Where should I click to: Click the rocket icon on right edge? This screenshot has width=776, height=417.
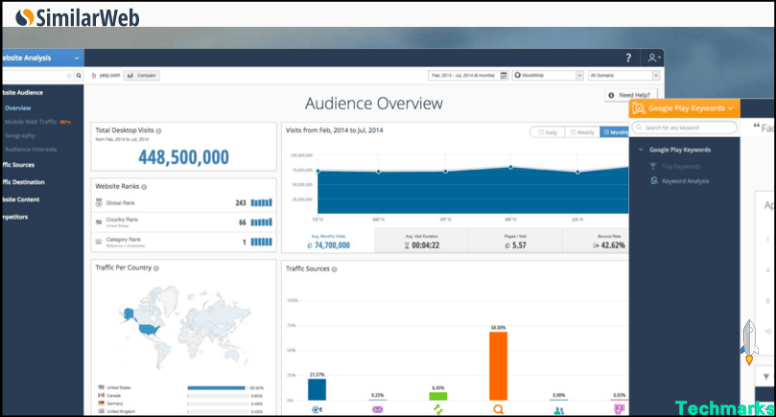pos(748,340)
